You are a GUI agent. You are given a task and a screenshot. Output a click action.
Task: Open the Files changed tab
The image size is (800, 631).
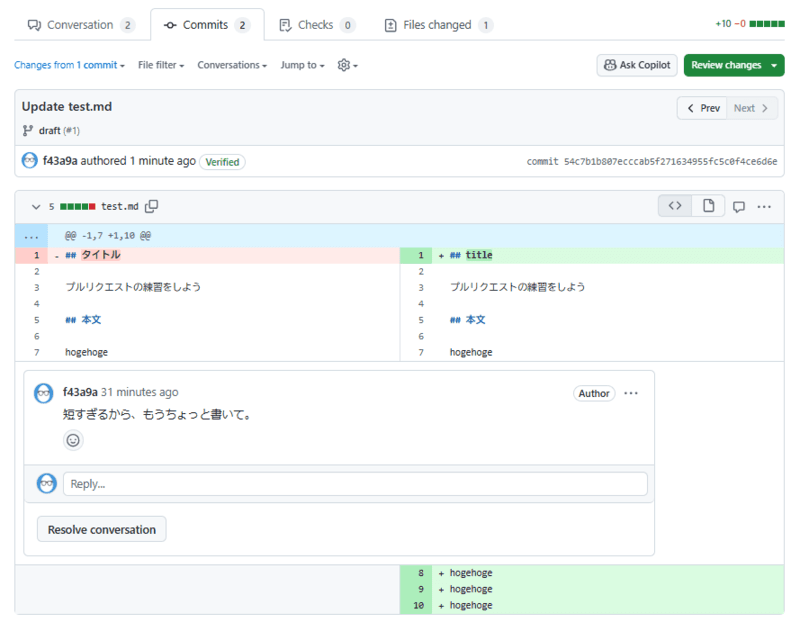[x=439, y=25]
